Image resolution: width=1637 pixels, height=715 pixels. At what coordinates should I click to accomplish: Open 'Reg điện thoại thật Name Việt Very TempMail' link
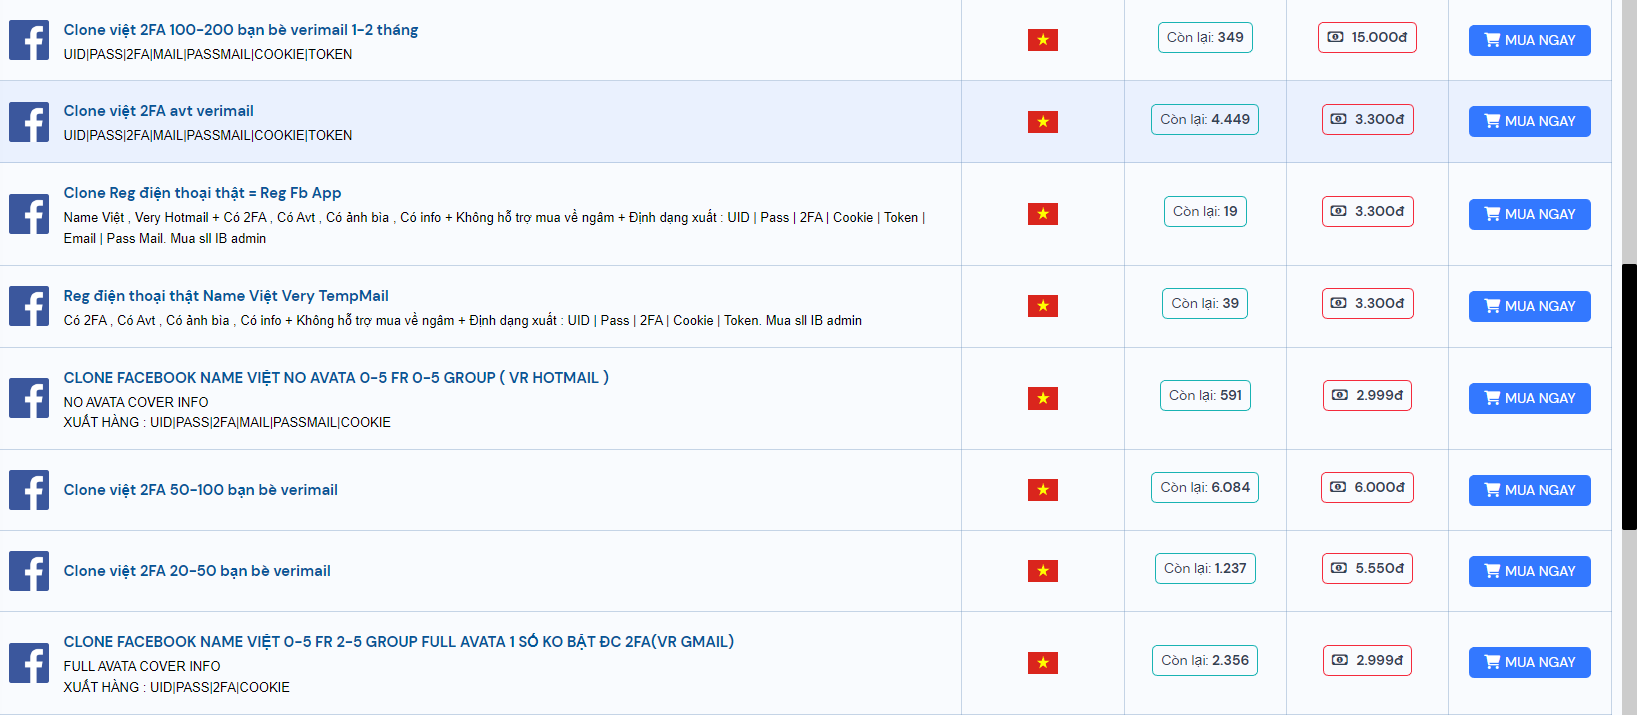click(x=226, y=296)
